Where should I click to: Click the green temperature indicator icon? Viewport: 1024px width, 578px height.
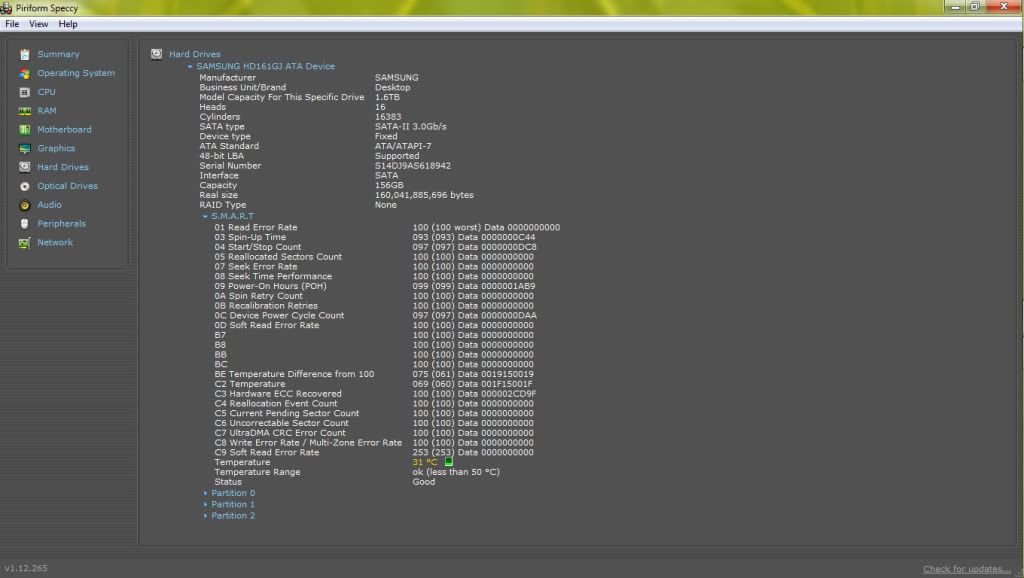pyautogui.click(x=449, y=462)
